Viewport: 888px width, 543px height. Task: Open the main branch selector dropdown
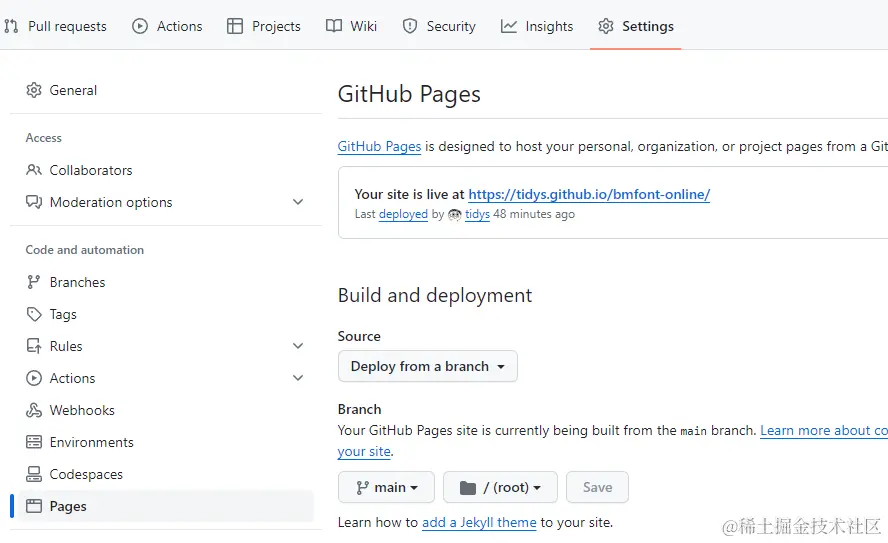(x=386, y=487)
